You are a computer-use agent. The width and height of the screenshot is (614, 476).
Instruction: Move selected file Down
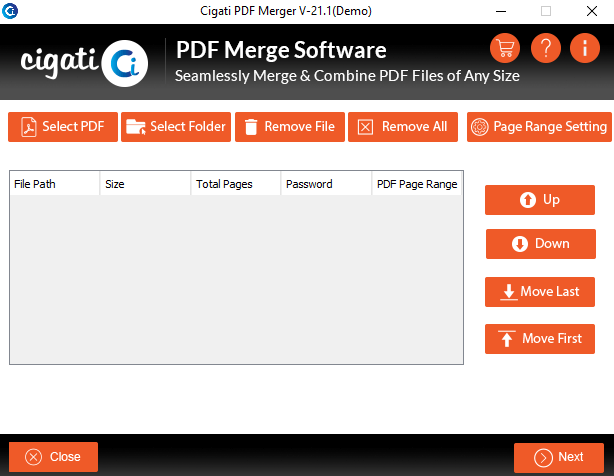point(541,244)
